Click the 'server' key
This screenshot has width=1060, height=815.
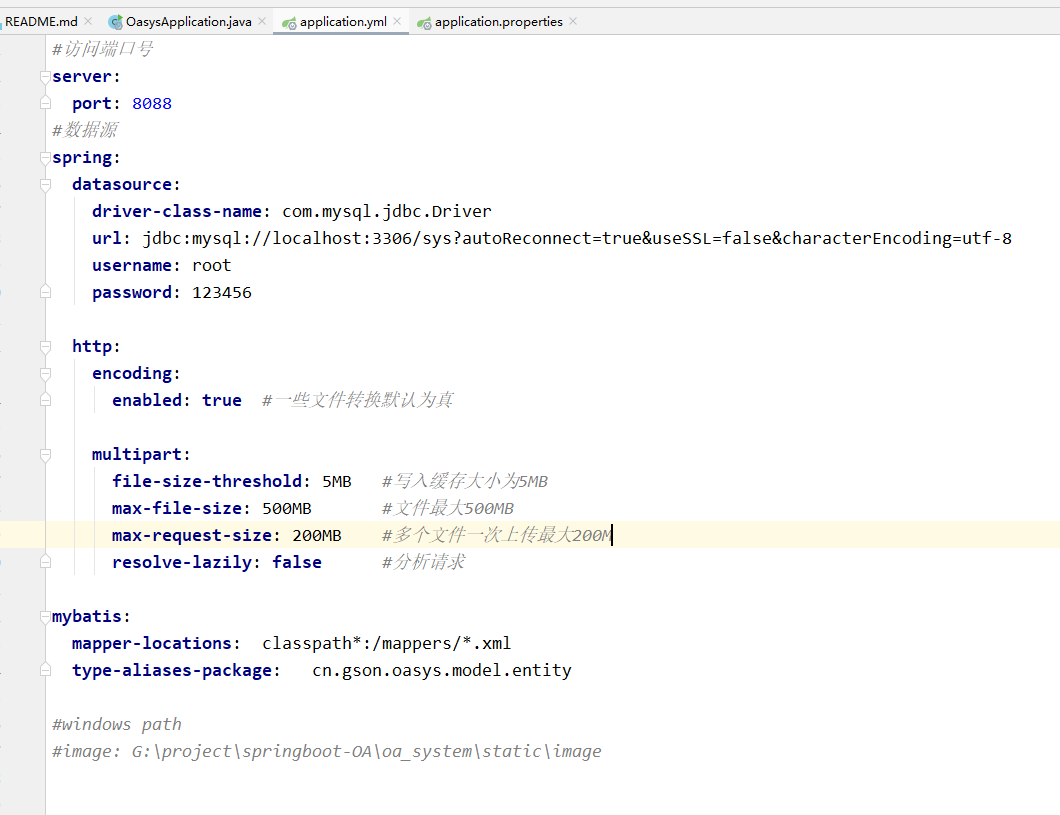point(82,76)
